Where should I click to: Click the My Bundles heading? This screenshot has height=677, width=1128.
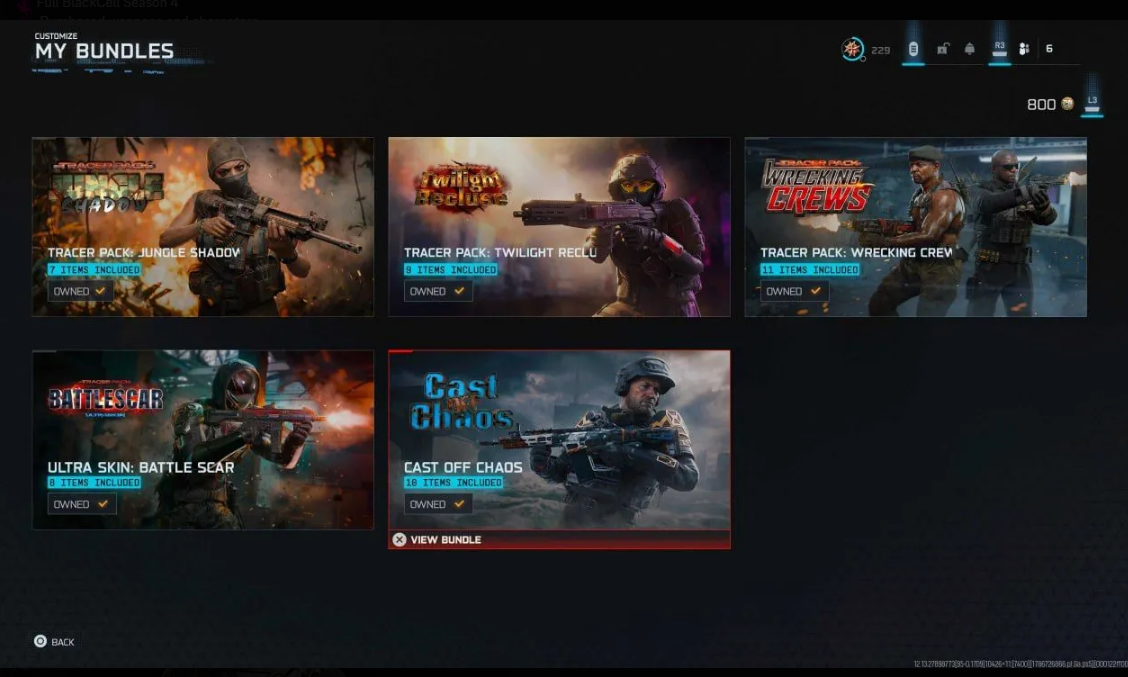[x=104, y=51]
